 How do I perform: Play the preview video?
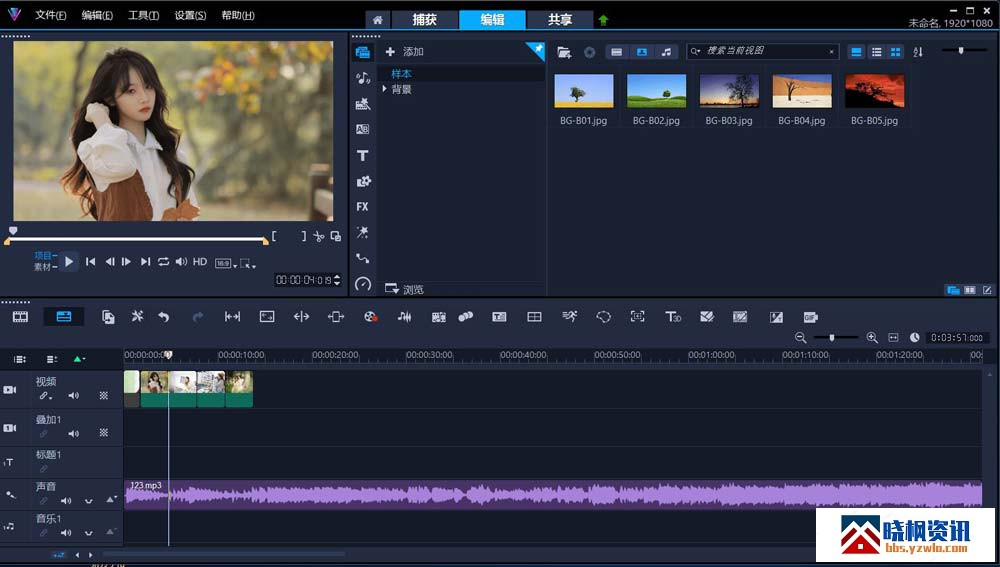tap(69, 261)
